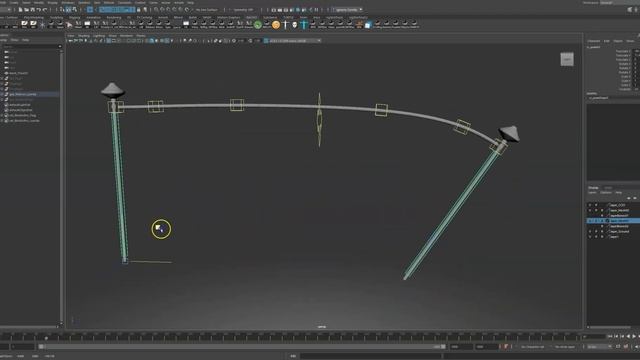Click the green circle shelf icon
This screenshot has height=360, width=640.
click(258, 25)
